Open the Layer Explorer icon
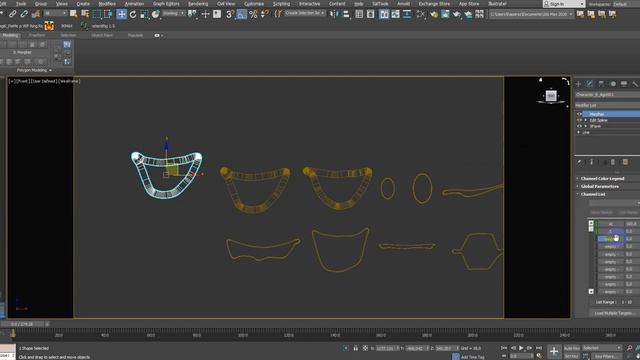 [x=371, y=14]
